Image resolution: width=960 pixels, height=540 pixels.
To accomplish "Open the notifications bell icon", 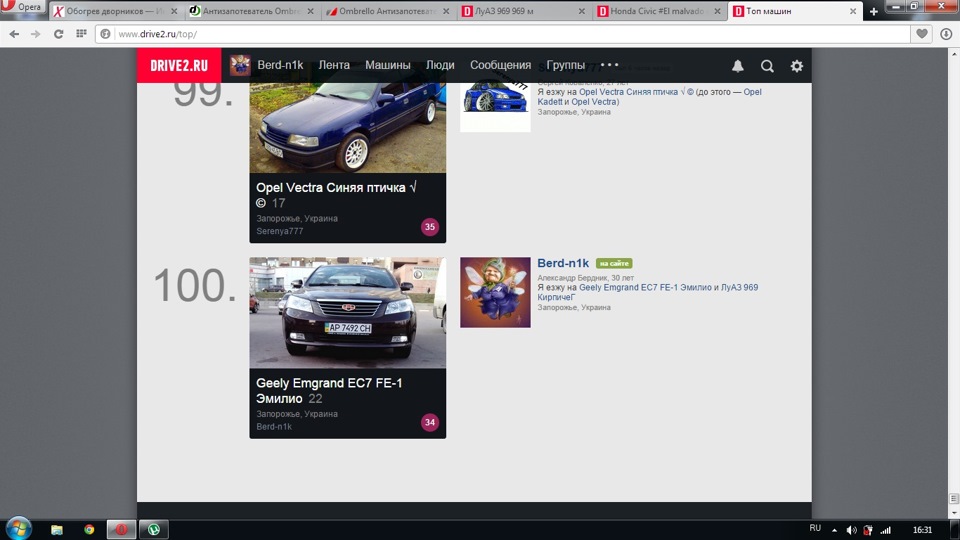I will 738,66.
